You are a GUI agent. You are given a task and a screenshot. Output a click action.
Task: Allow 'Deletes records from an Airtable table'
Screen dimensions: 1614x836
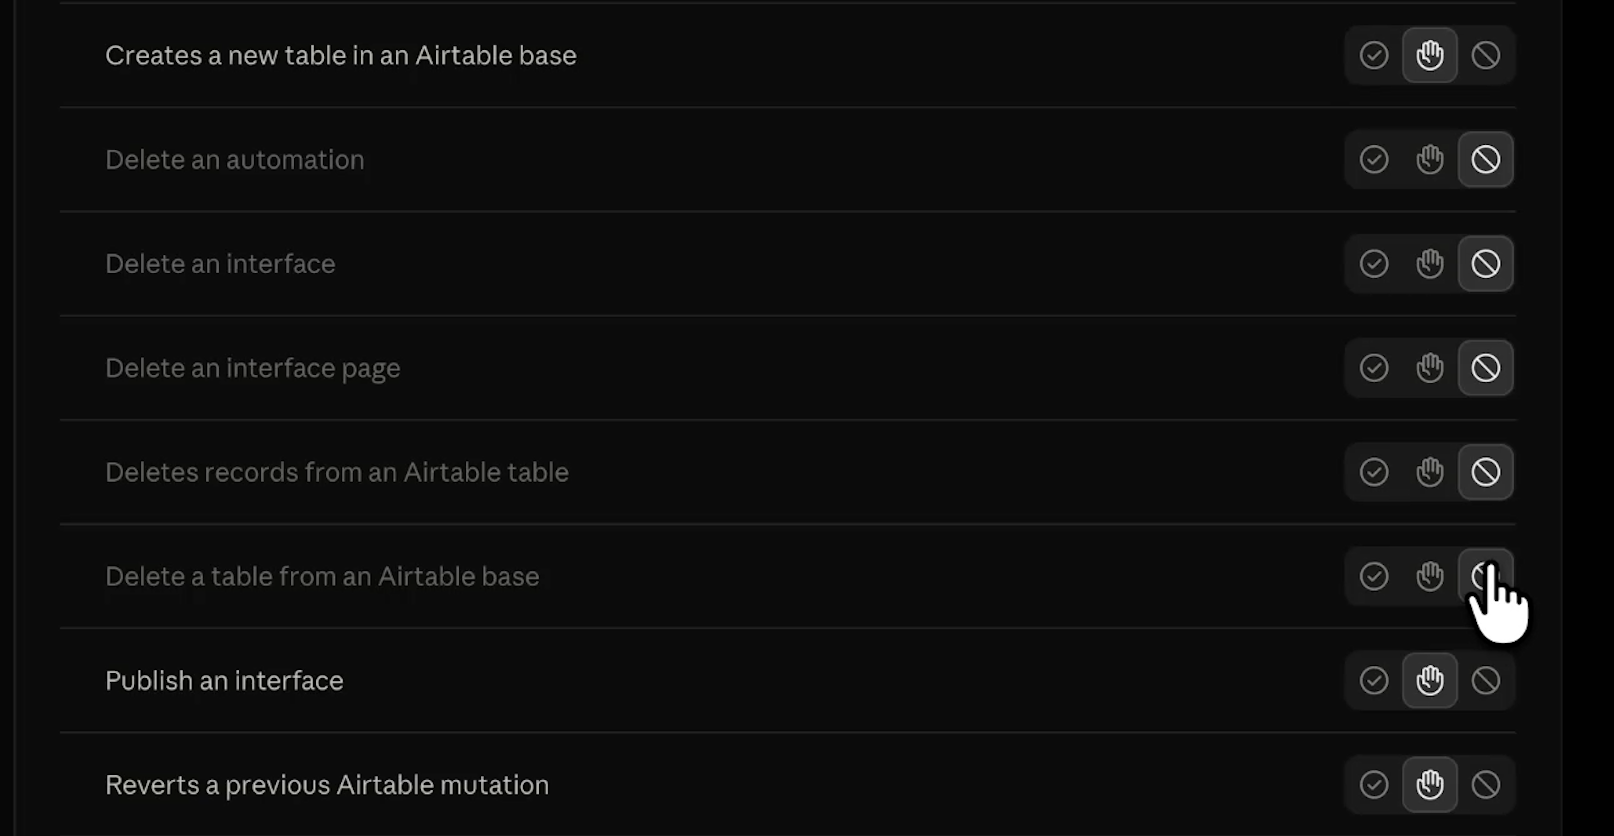pyautogui.click(x=1374, y=472)
